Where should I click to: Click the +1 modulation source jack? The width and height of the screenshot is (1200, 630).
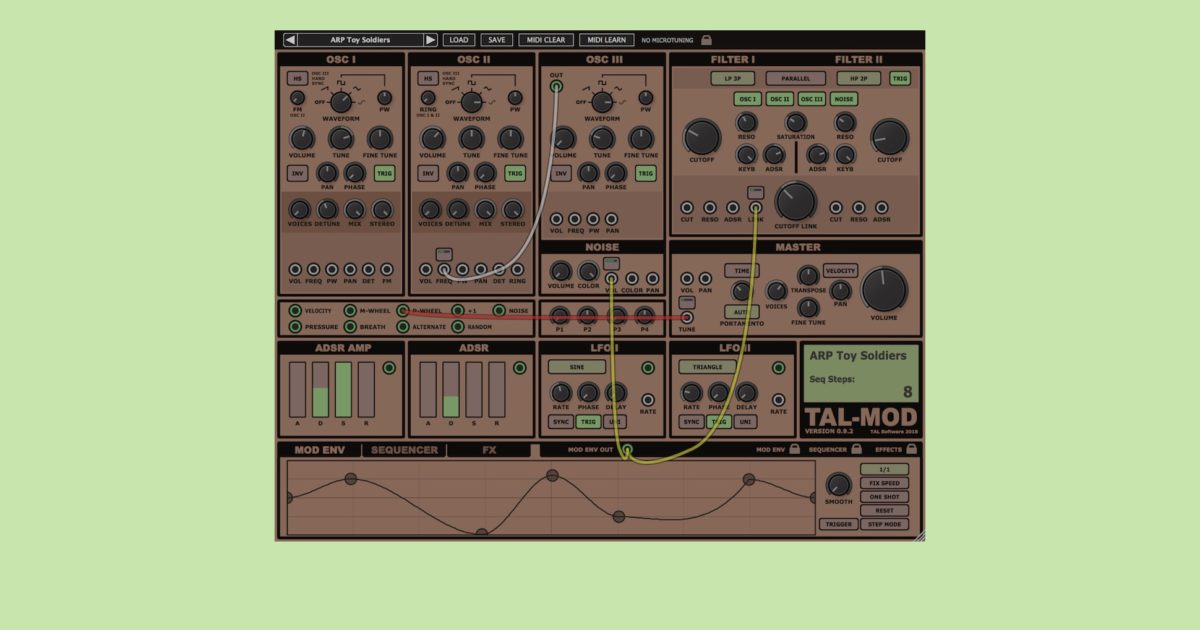(x=458, y=311)
